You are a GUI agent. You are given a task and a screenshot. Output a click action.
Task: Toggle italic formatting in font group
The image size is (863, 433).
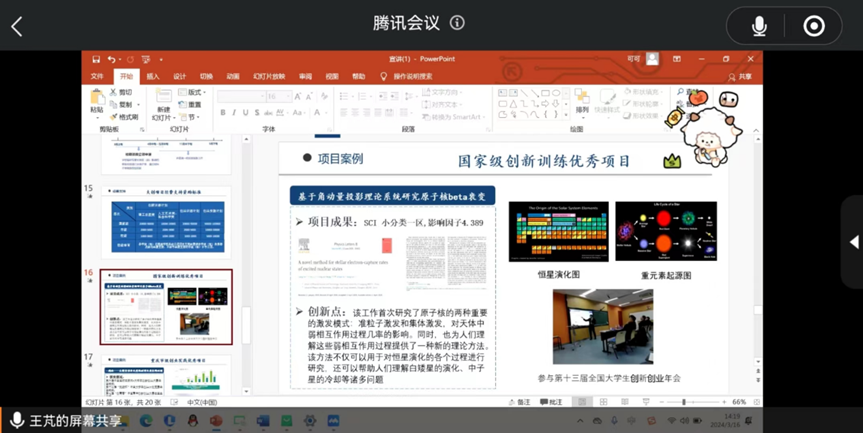(234, 113)
